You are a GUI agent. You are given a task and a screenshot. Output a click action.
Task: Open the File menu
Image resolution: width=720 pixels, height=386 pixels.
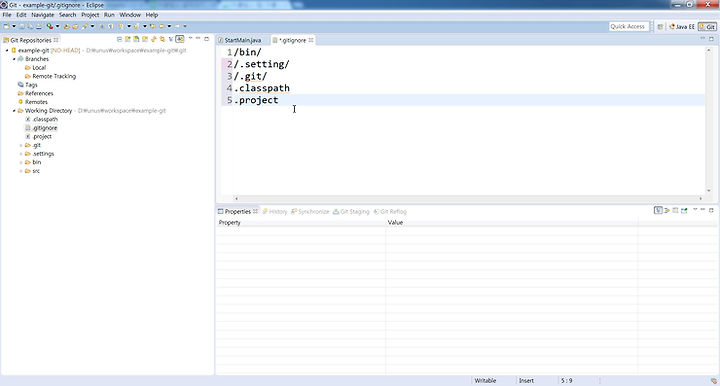[7, 15]
